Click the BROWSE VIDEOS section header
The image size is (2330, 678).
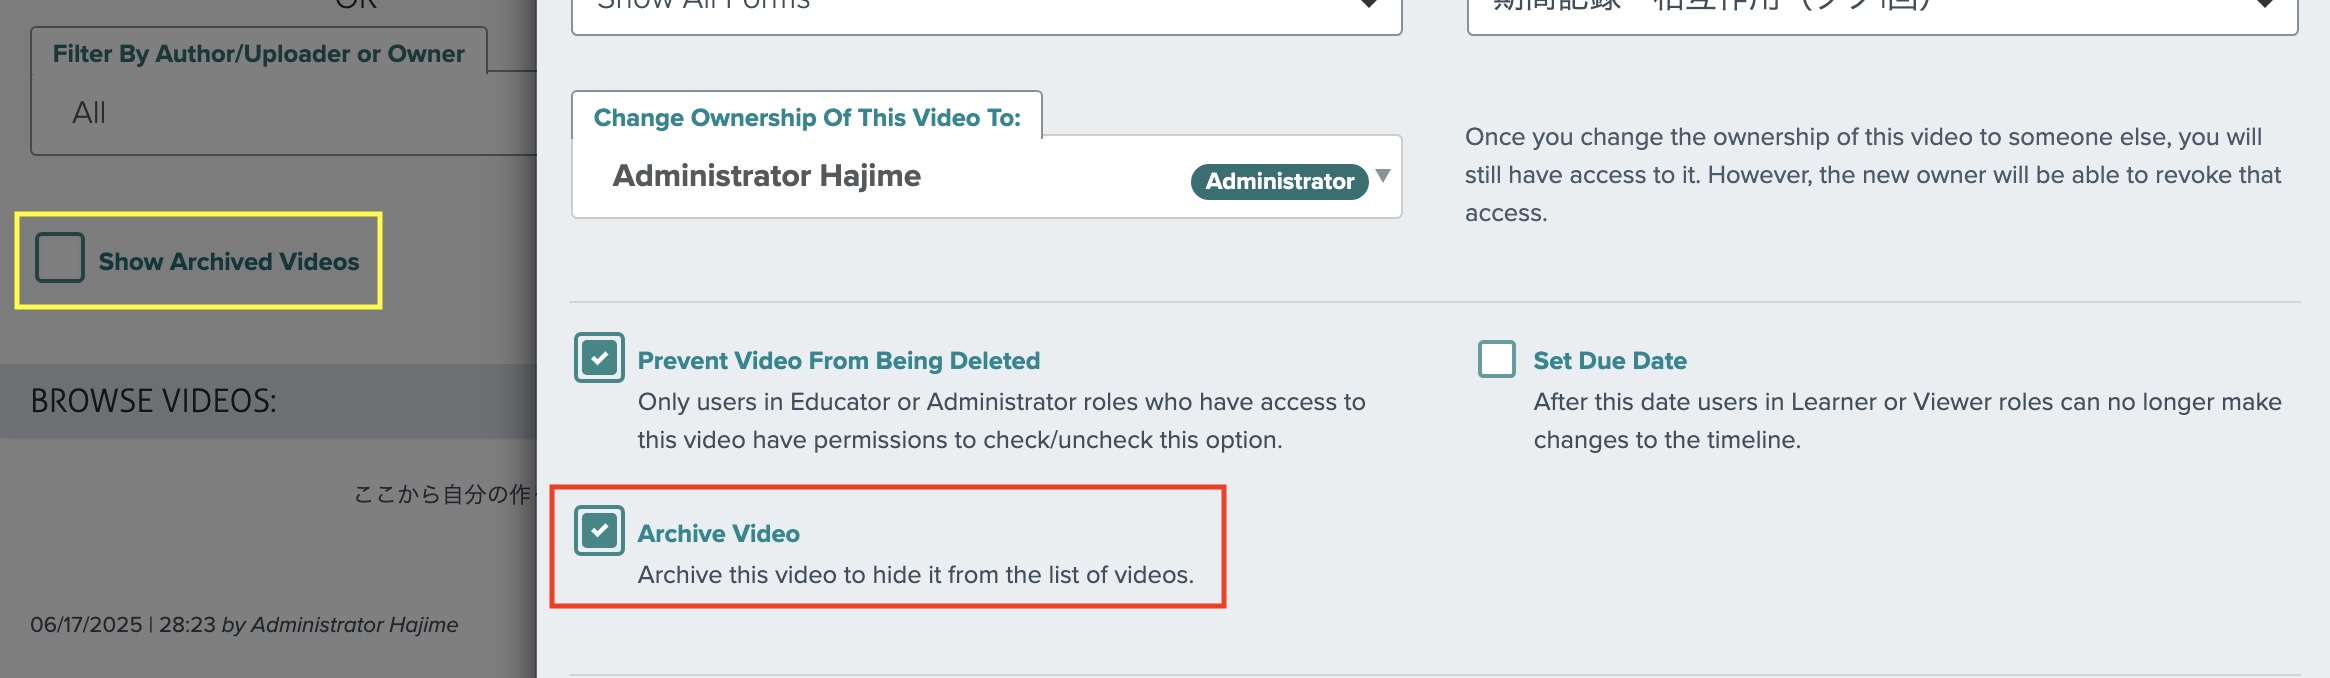tap(153, 401)
